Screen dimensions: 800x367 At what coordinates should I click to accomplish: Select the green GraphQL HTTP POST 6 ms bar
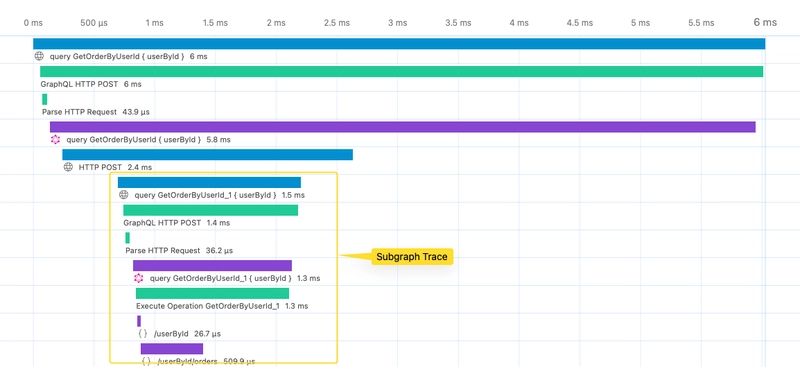(x=402, y=71)
